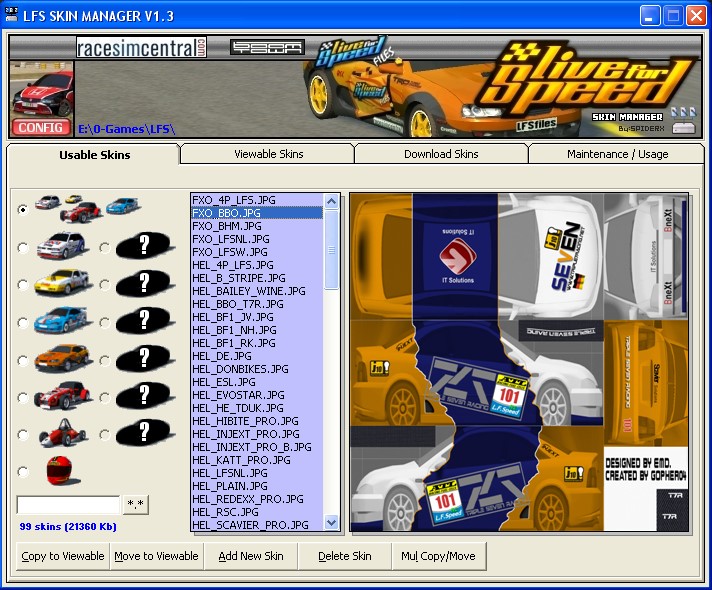
Task: Open the Maintenance / Usage tab
Action: pos(617,154)
